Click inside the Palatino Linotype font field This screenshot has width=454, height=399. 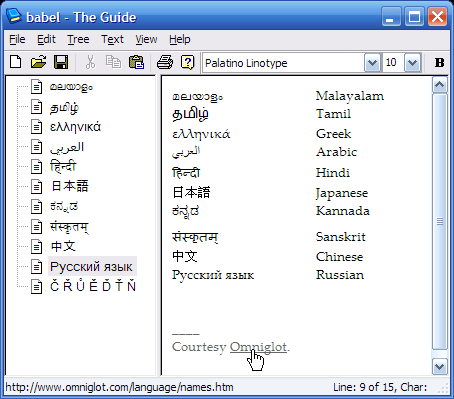pyautogui.click(x=283, y=63)
